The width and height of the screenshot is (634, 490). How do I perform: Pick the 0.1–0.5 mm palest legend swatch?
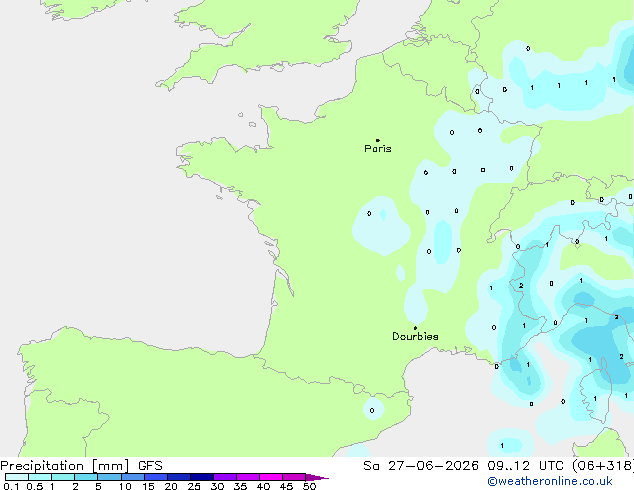[17, 477]
